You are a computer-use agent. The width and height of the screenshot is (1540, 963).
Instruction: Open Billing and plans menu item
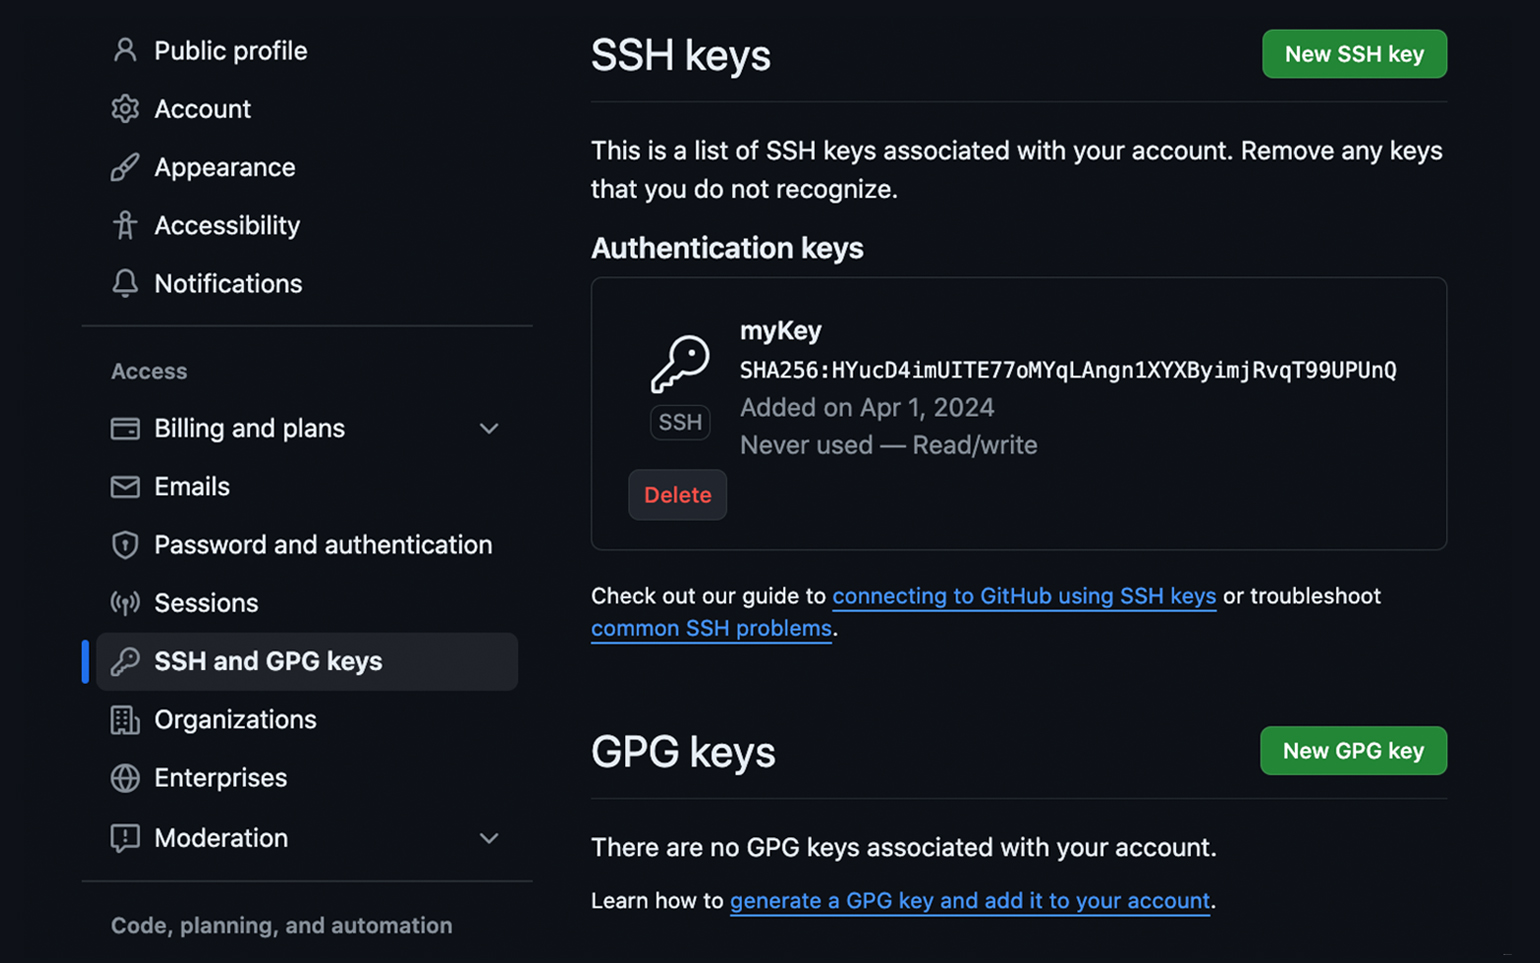click(x=306, y=428)
